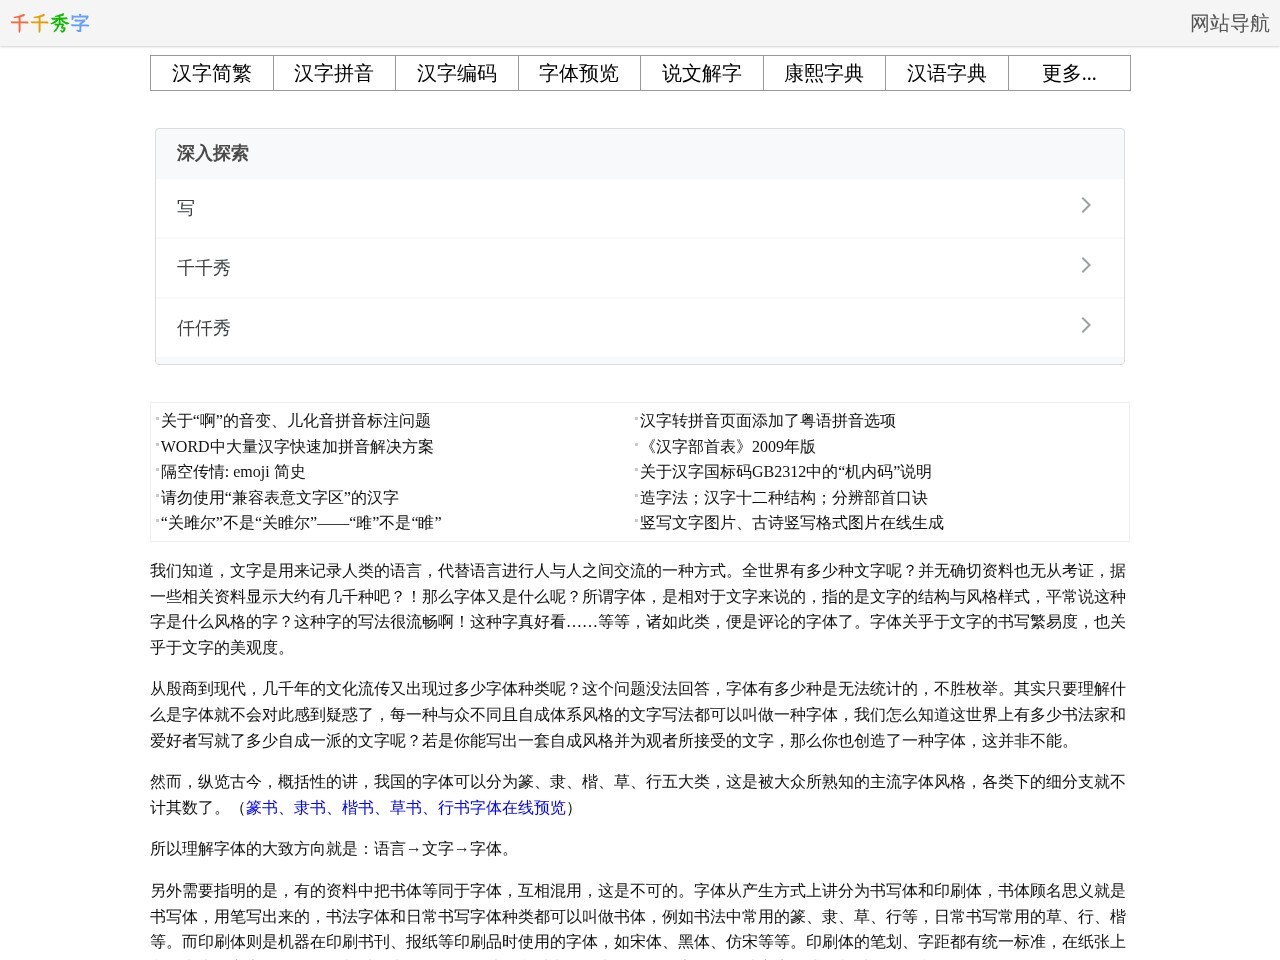Select the 汉字编码 menu item
Screen dimensions: 1280x960
coord(457,73)
